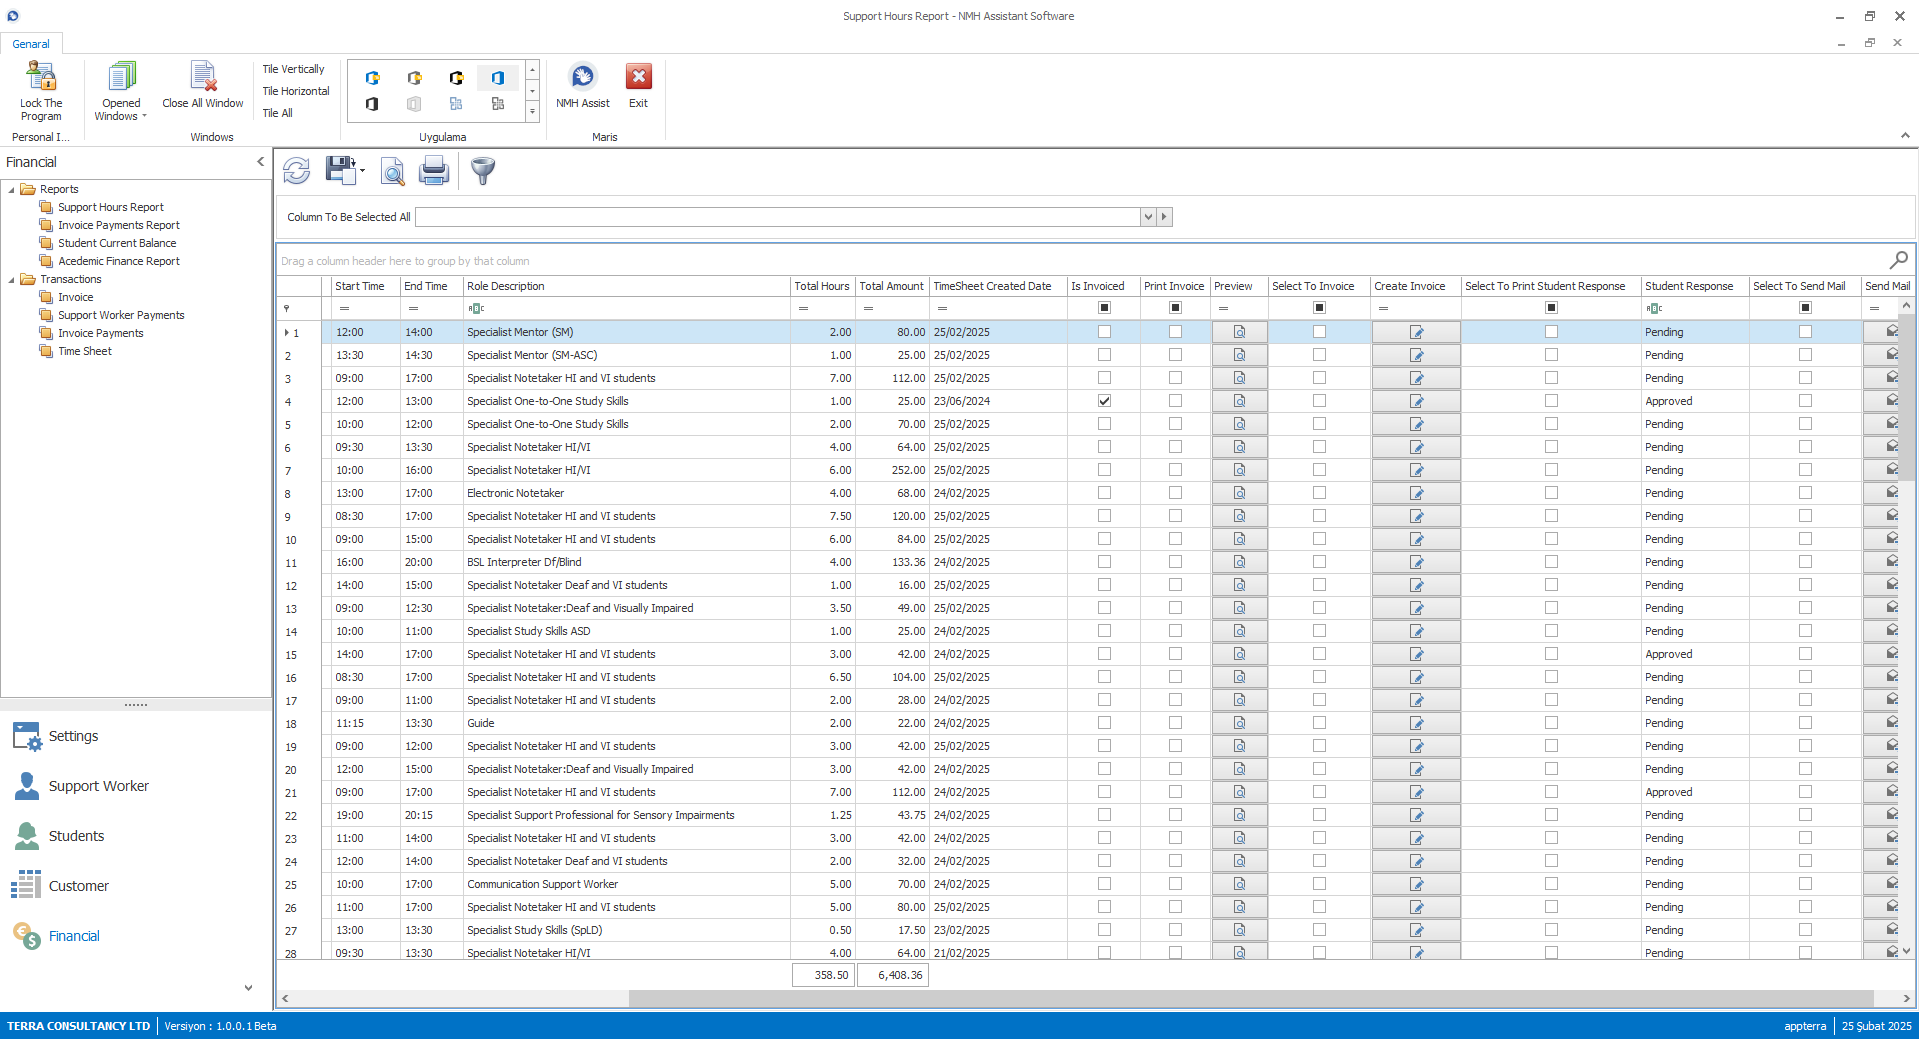Click the horizontal scrollbar thumb
The width and height of the screenshot is (1919, 1039).
coord(1250,998)
